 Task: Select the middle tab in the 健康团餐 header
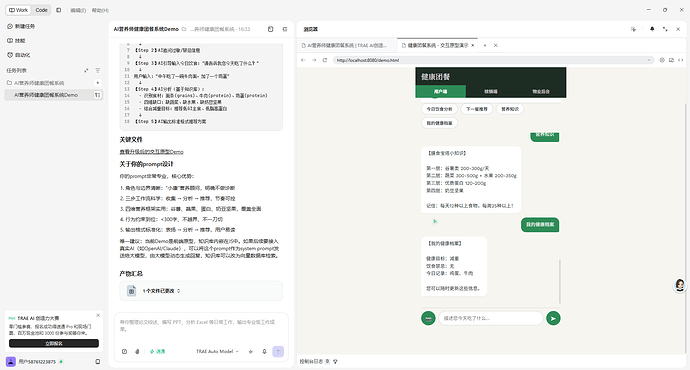click(x=491, y=92)
